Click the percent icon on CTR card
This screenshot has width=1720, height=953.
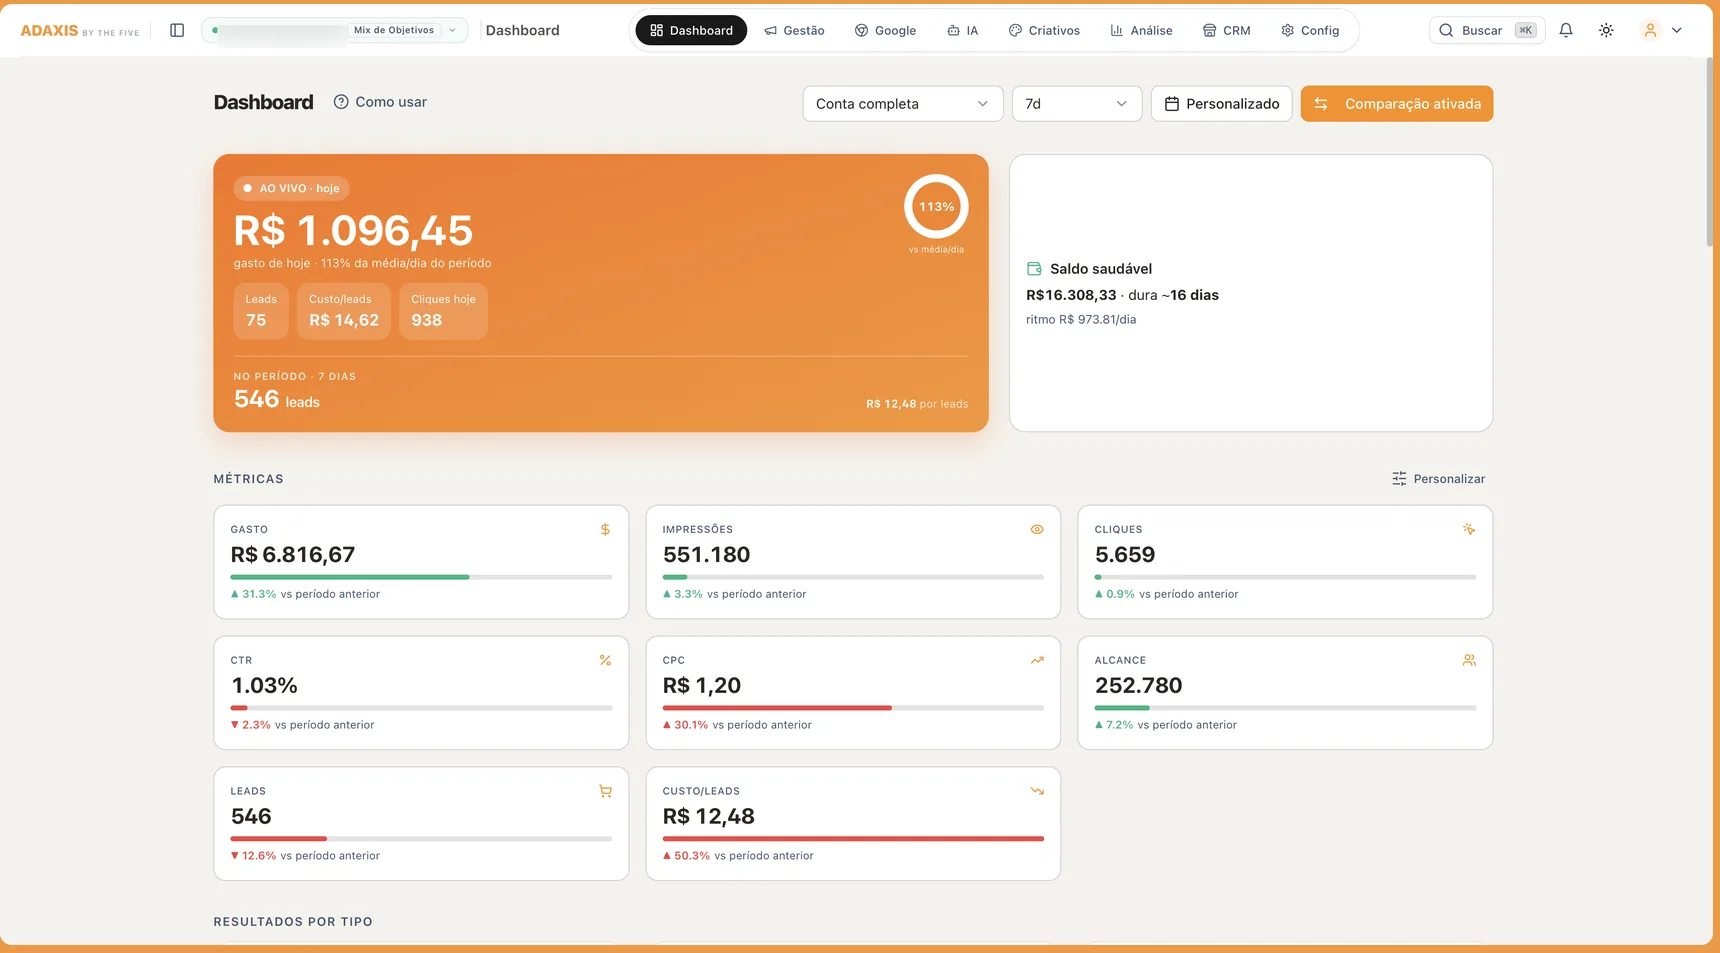coord(605,660)
